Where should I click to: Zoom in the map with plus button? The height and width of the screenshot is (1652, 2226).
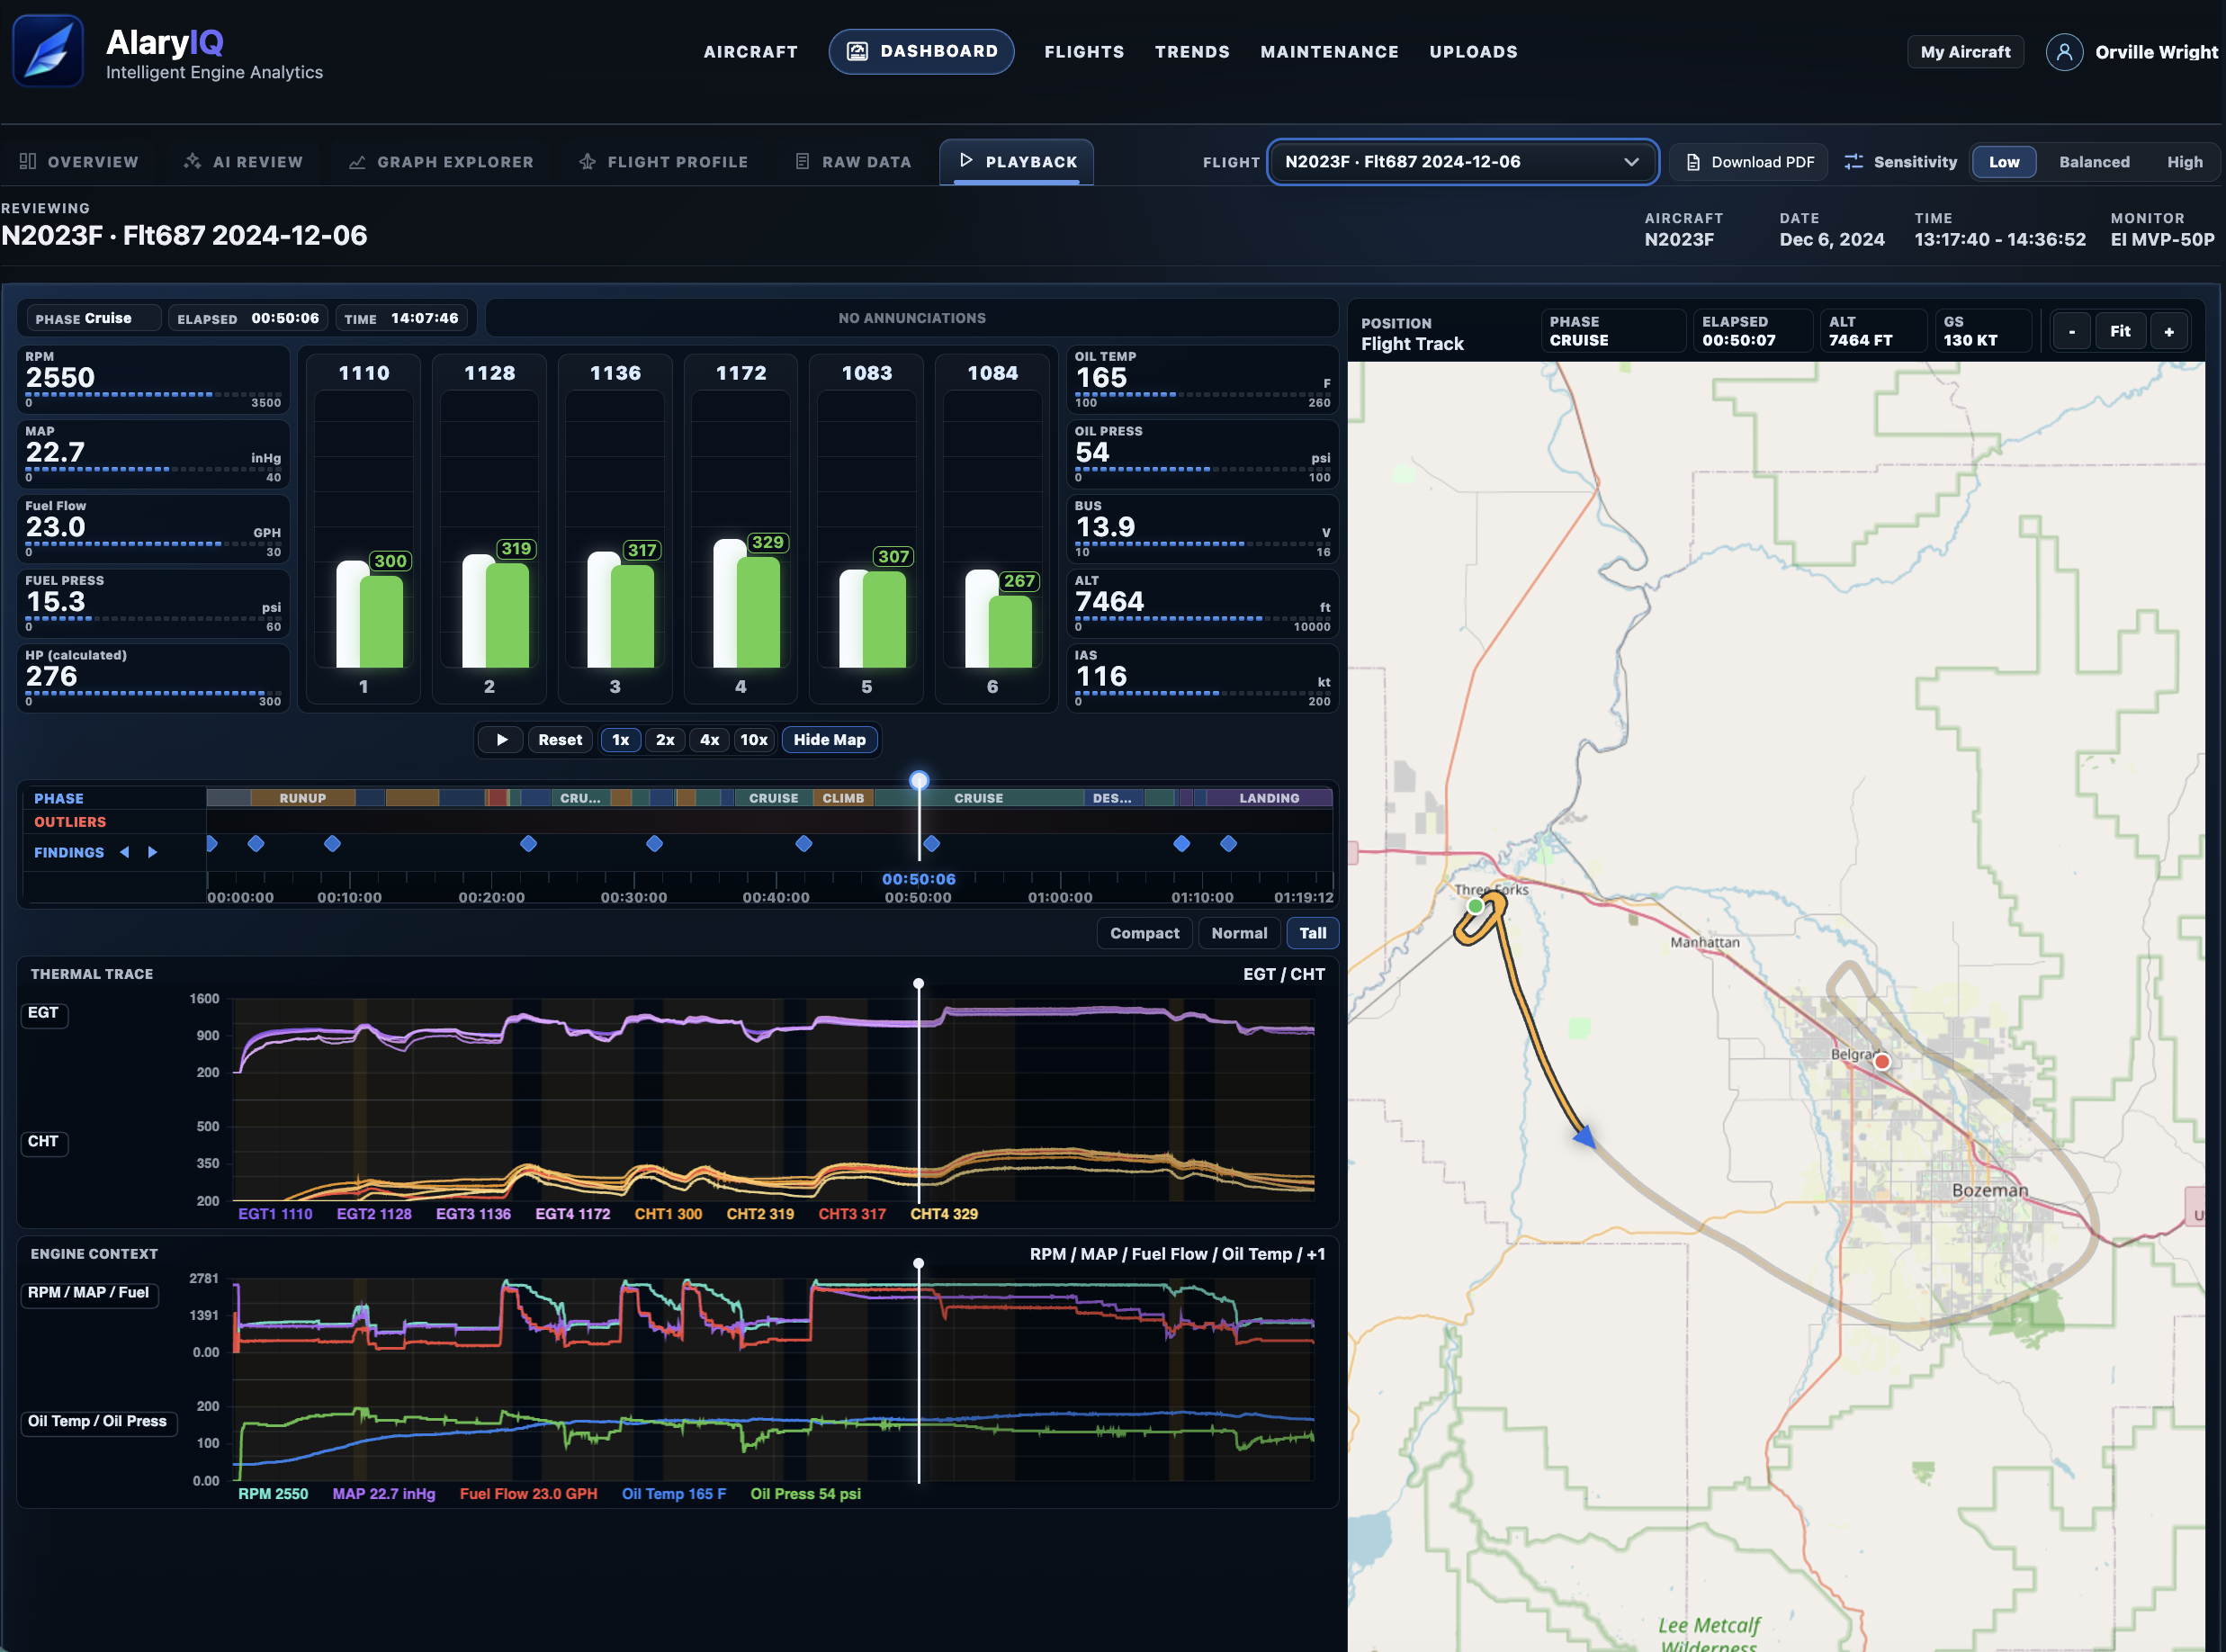2168,331
